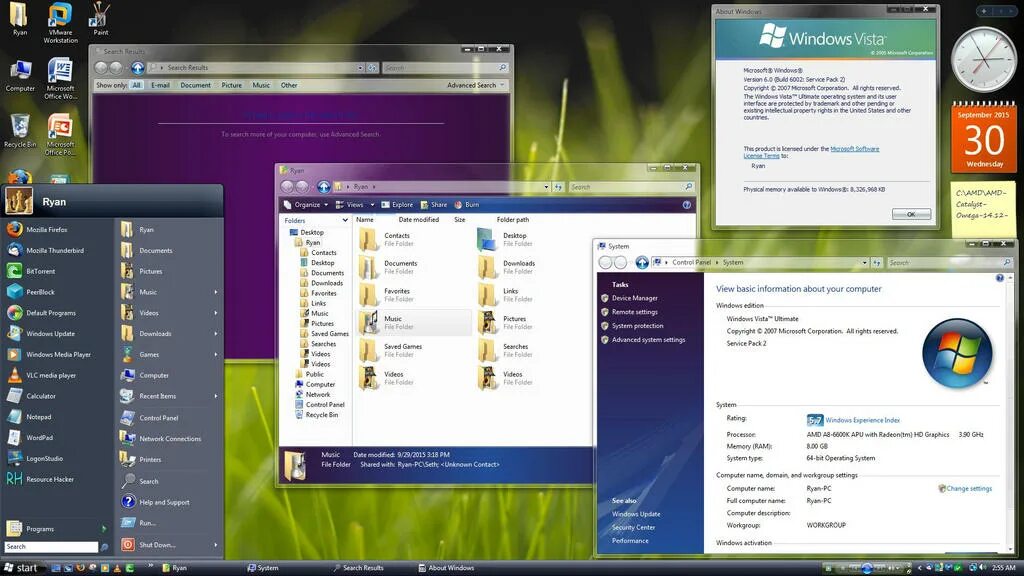Click Explore in the Ryan window toolbar

(397, 205)
